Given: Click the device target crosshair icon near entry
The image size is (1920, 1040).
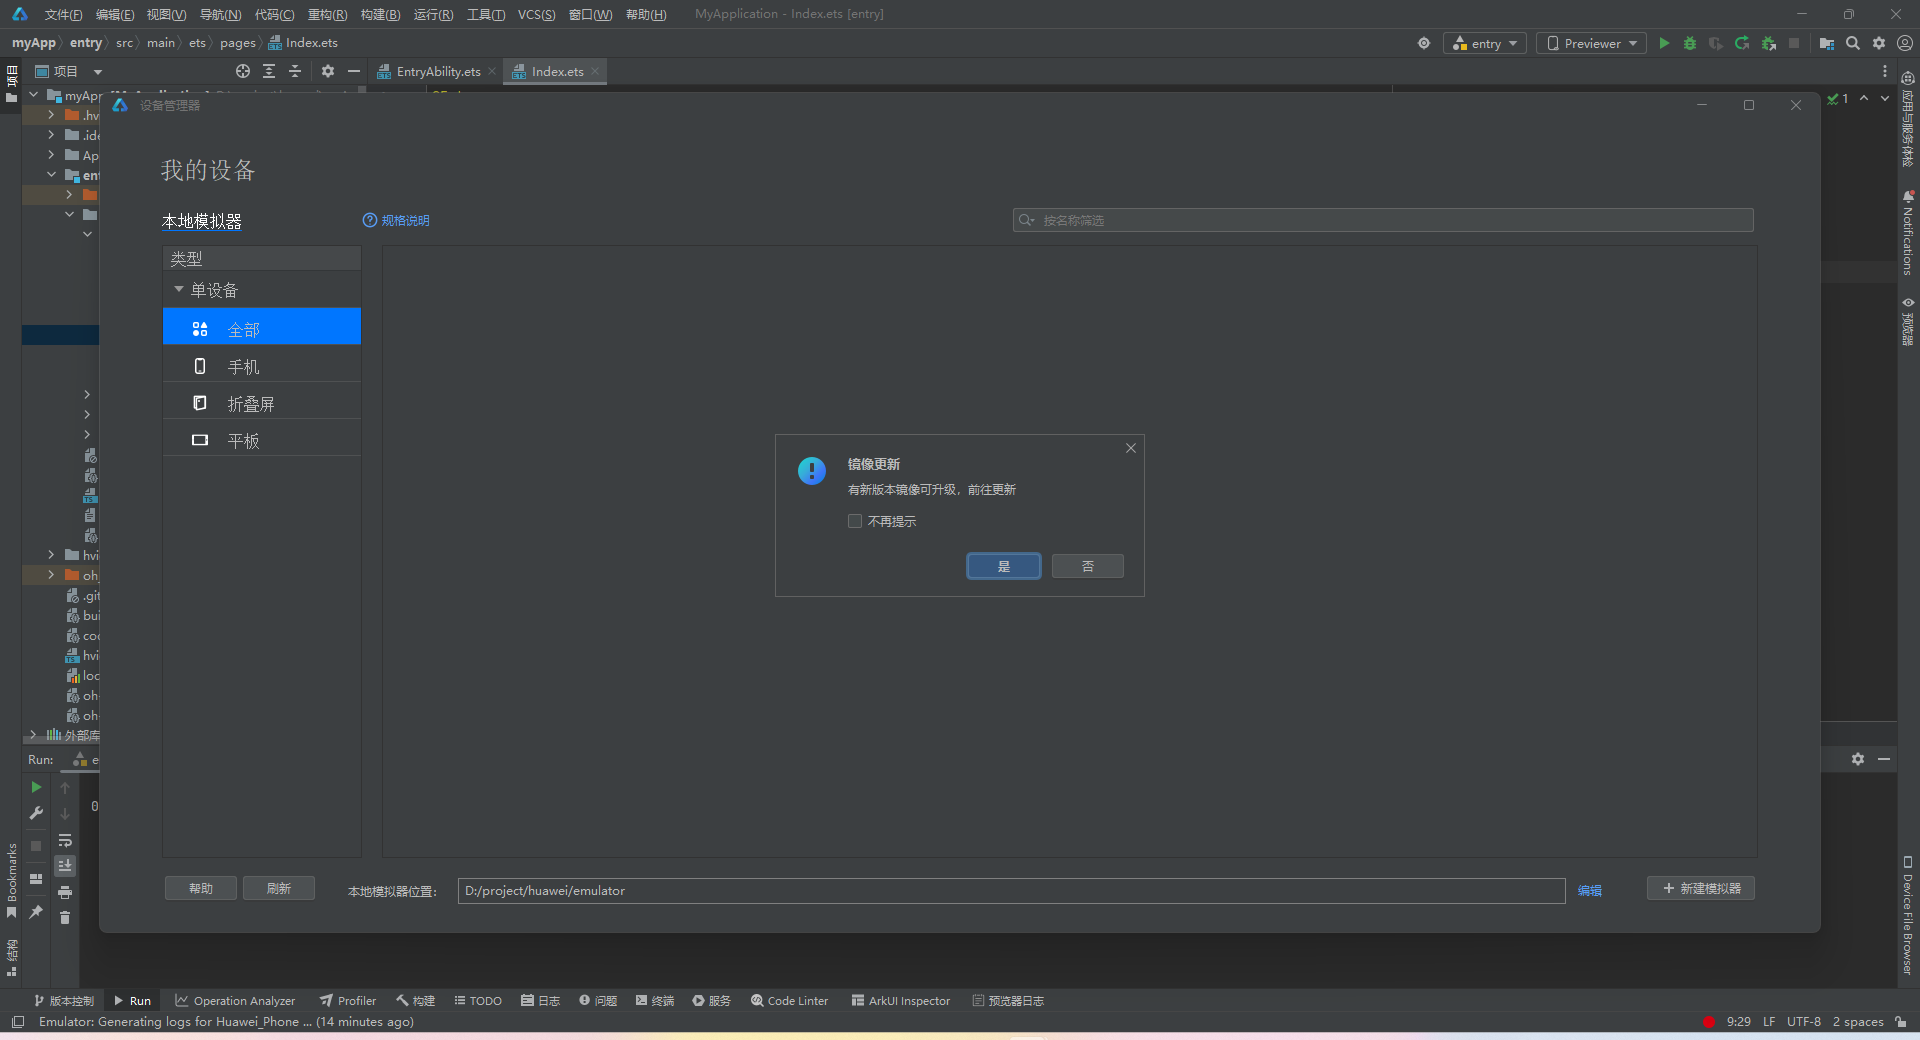Looking at the screenshot, I should [x=1424, y=43].
